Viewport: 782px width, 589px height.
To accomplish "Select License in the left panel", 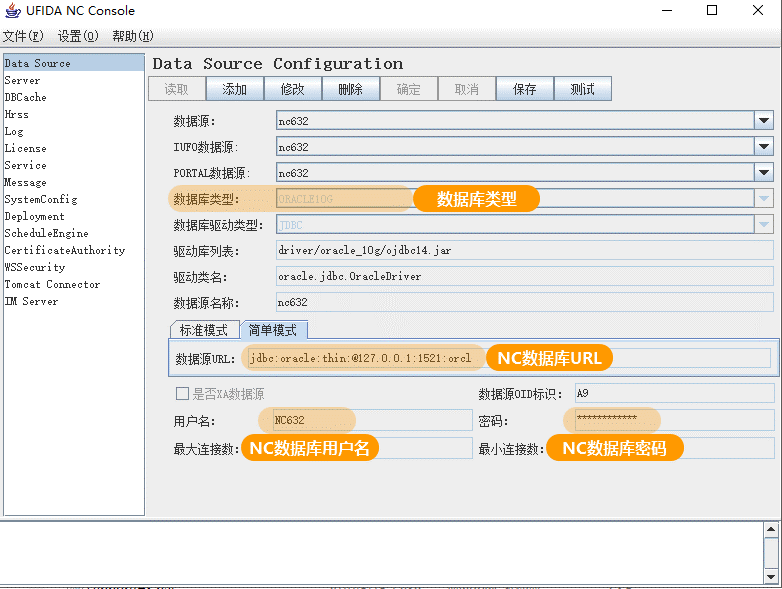I will [x=25, y=148].
